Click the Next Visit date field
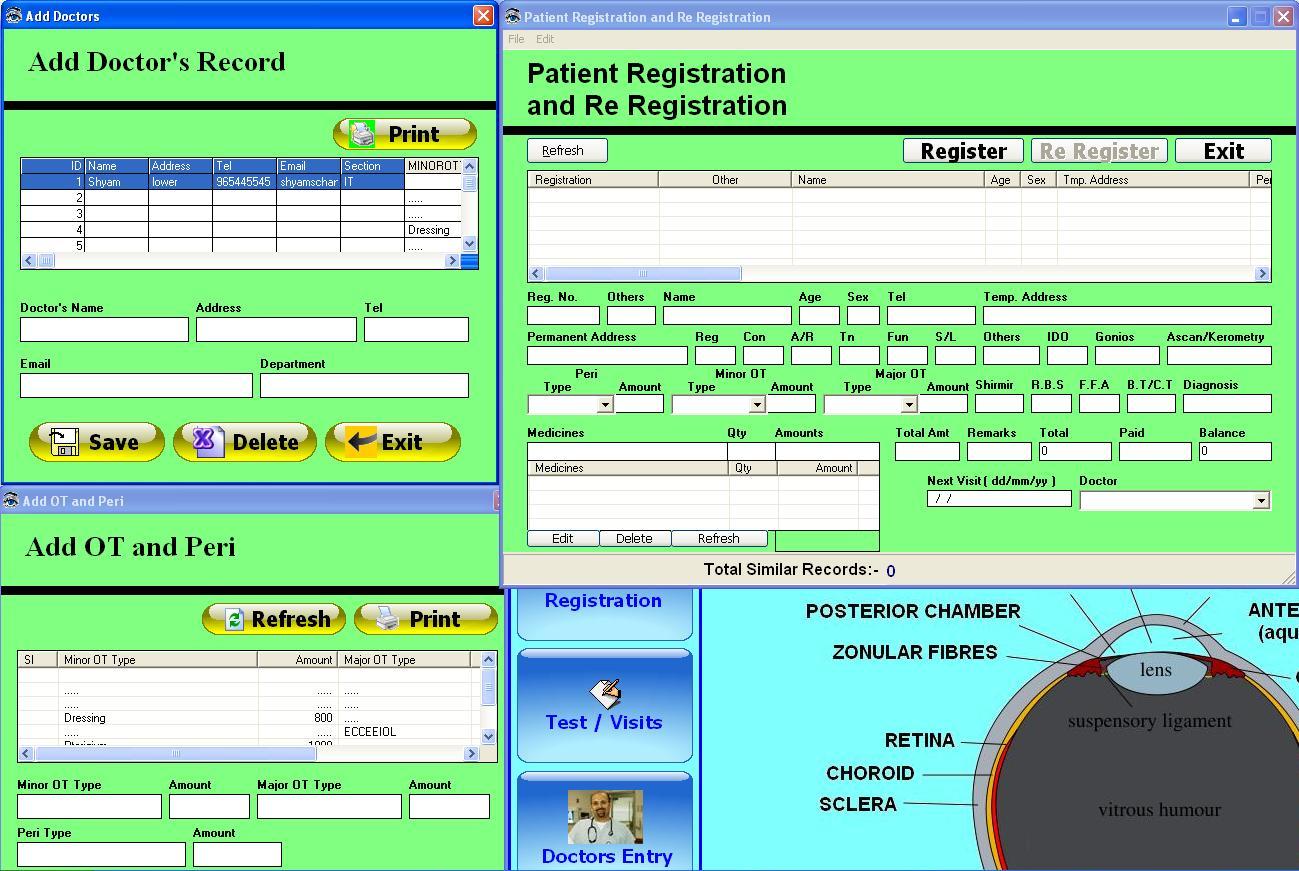 pos(998,498)
